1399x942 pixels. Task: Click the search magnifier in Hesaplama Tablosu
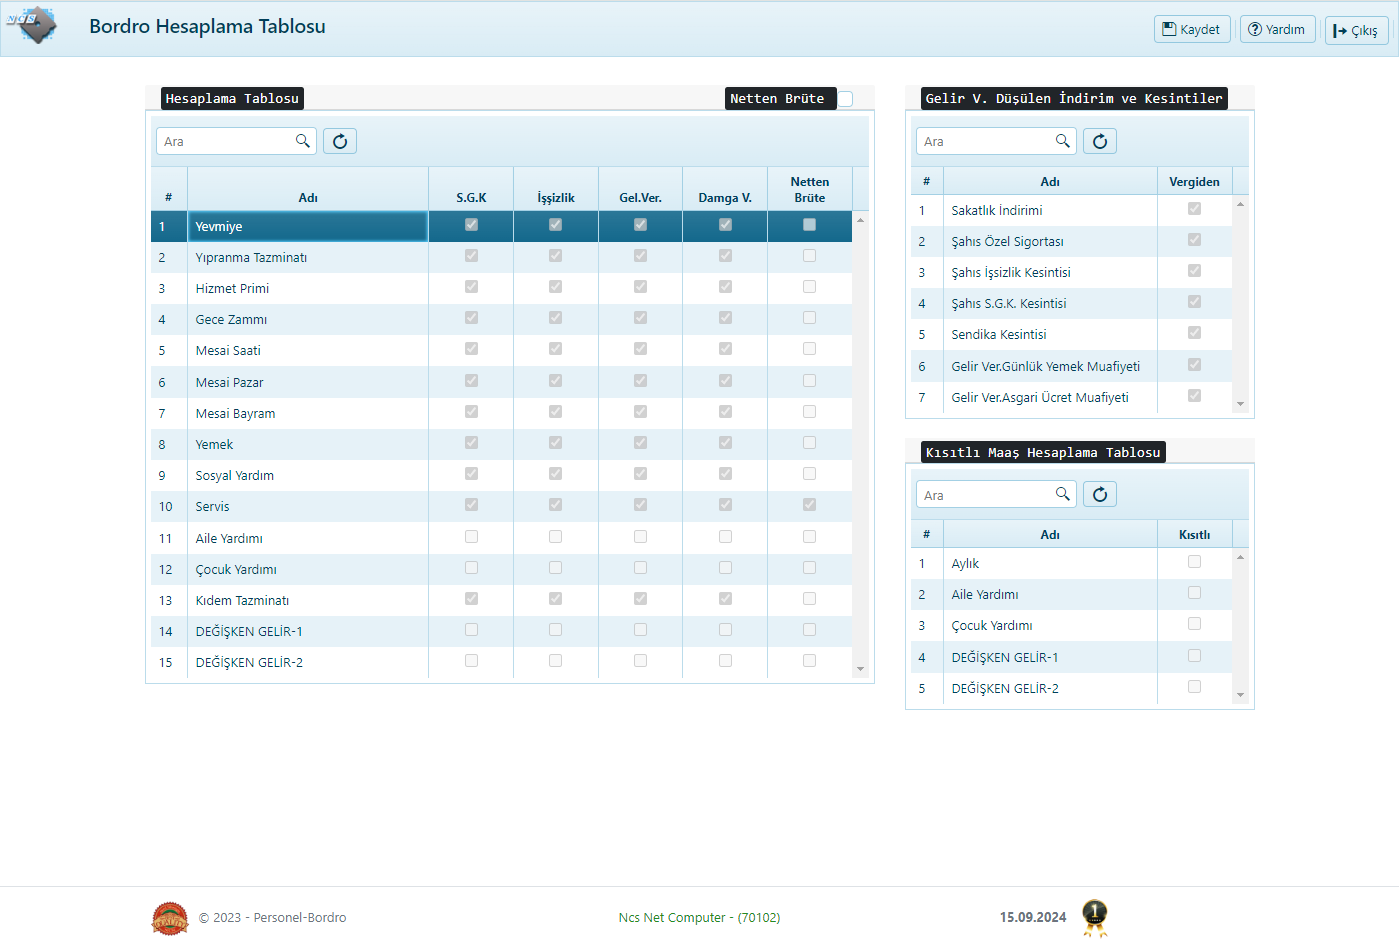[x=303, y=141]
